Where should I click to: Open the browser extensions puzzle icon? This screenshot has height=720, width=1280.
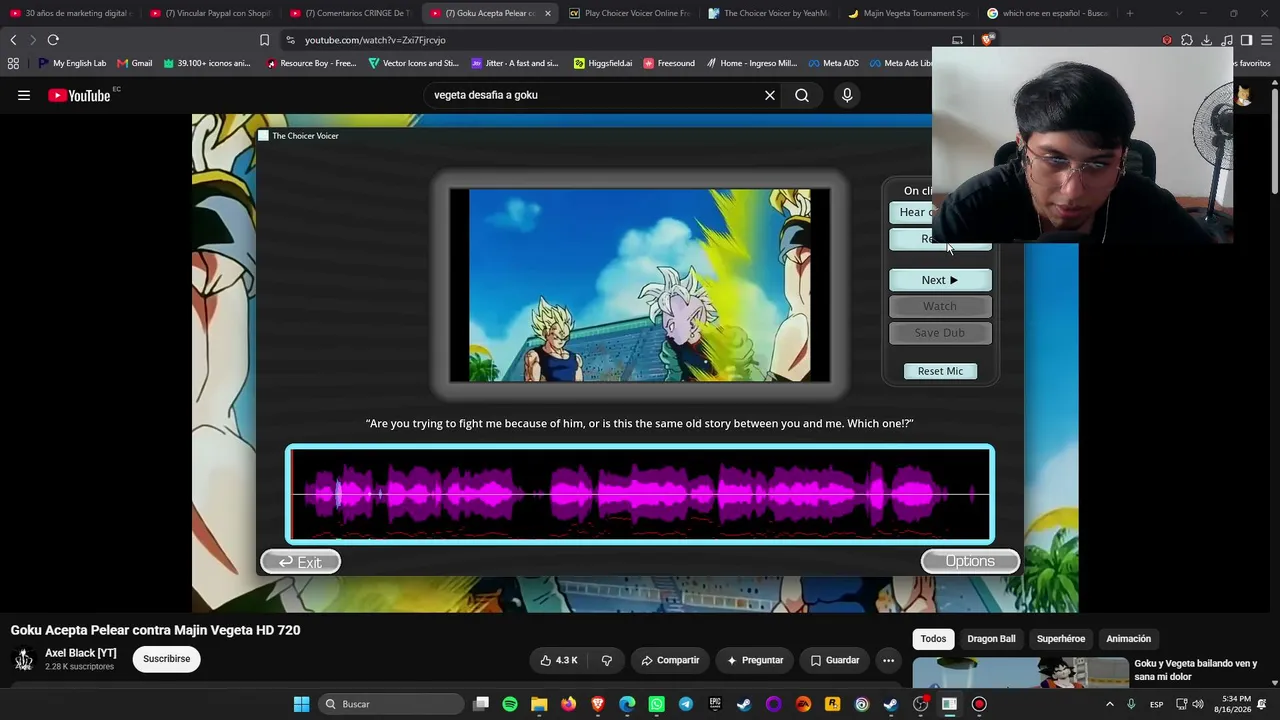tap(1187, 40)
